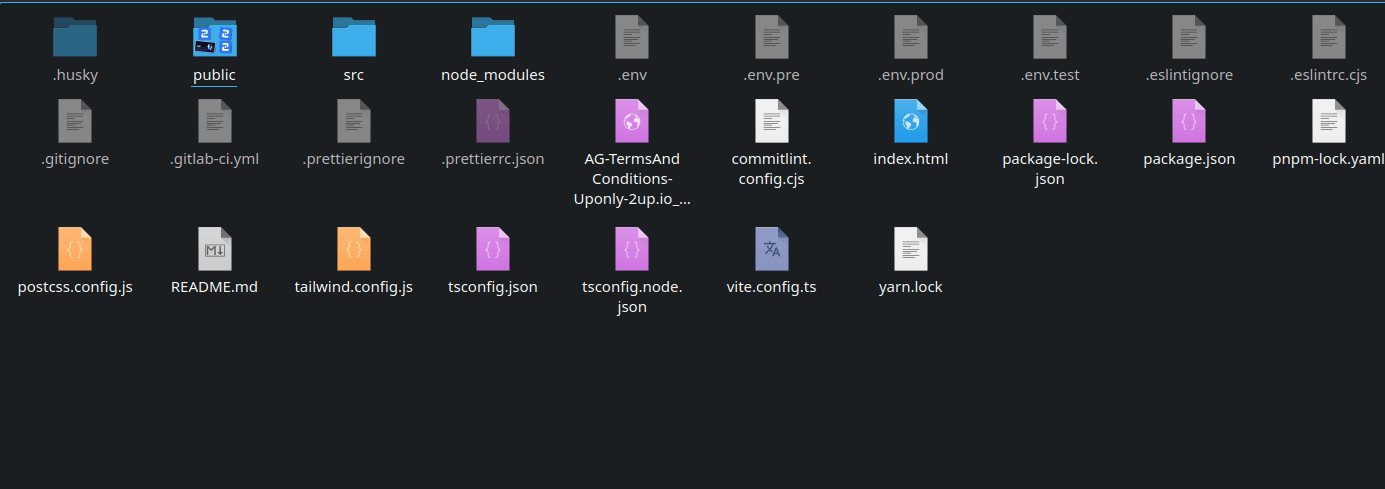Select the package.json file icon
The width and height of the screenshot is (1385, 489).
pos(1189,122)
